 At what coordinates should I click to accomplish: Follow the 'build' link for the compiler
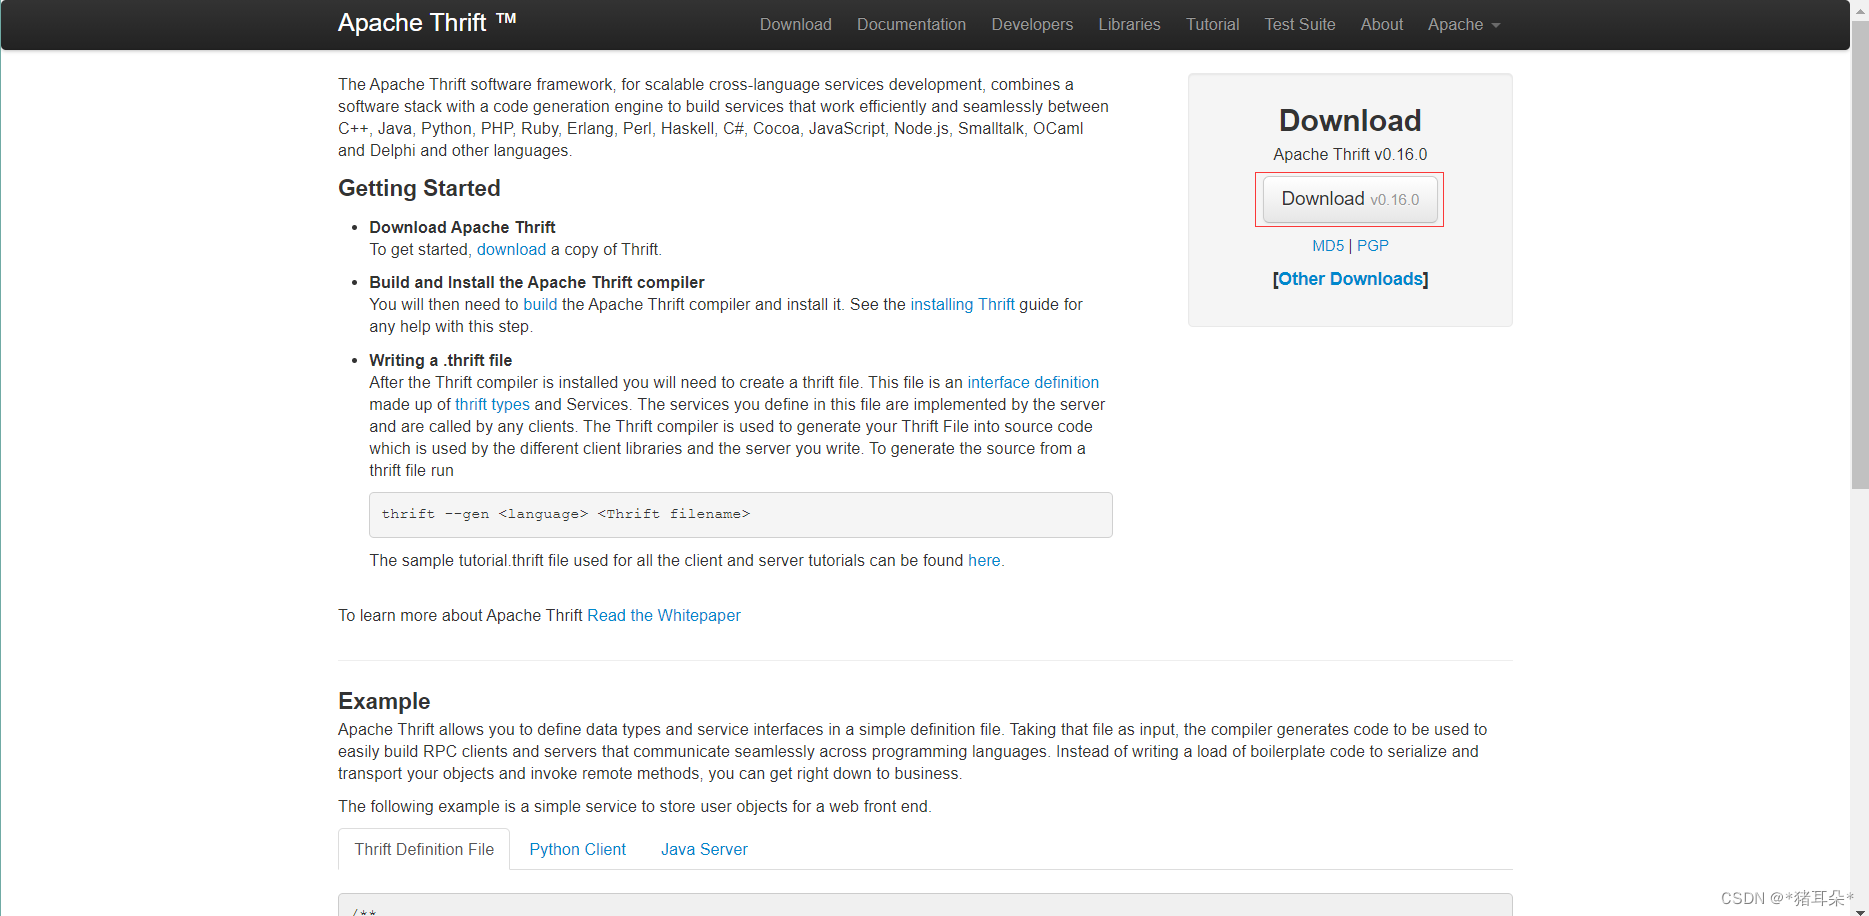[x=540, y=305]
